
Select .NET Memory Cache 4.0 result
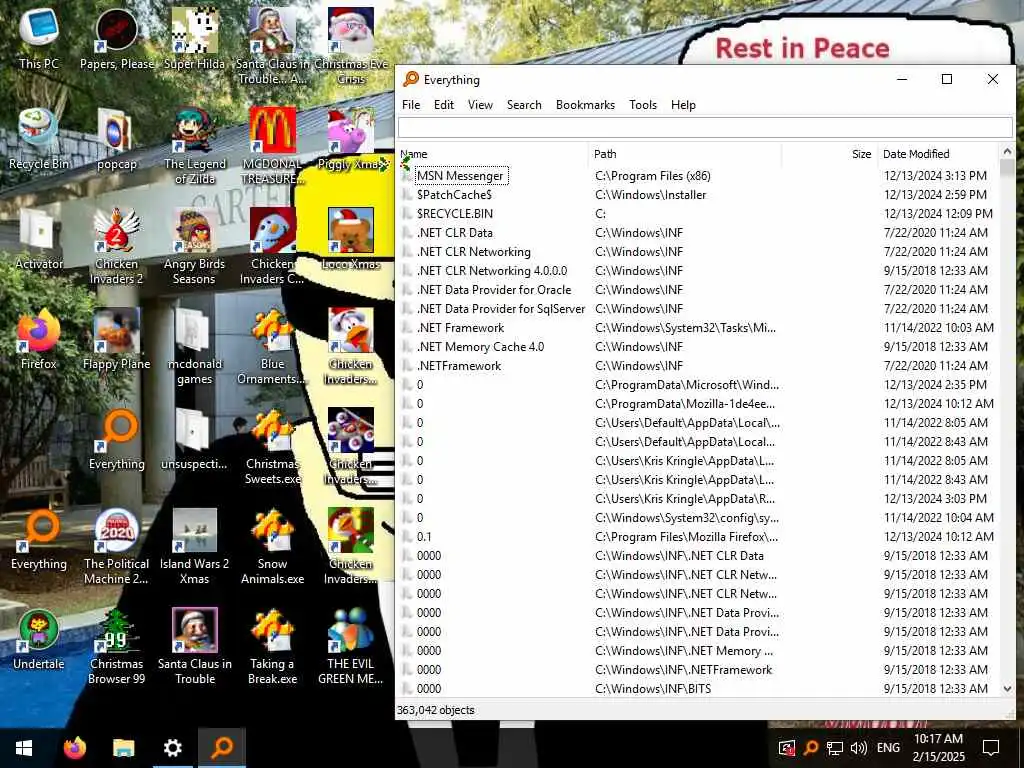pyautogui.click(x=697, y=346)
